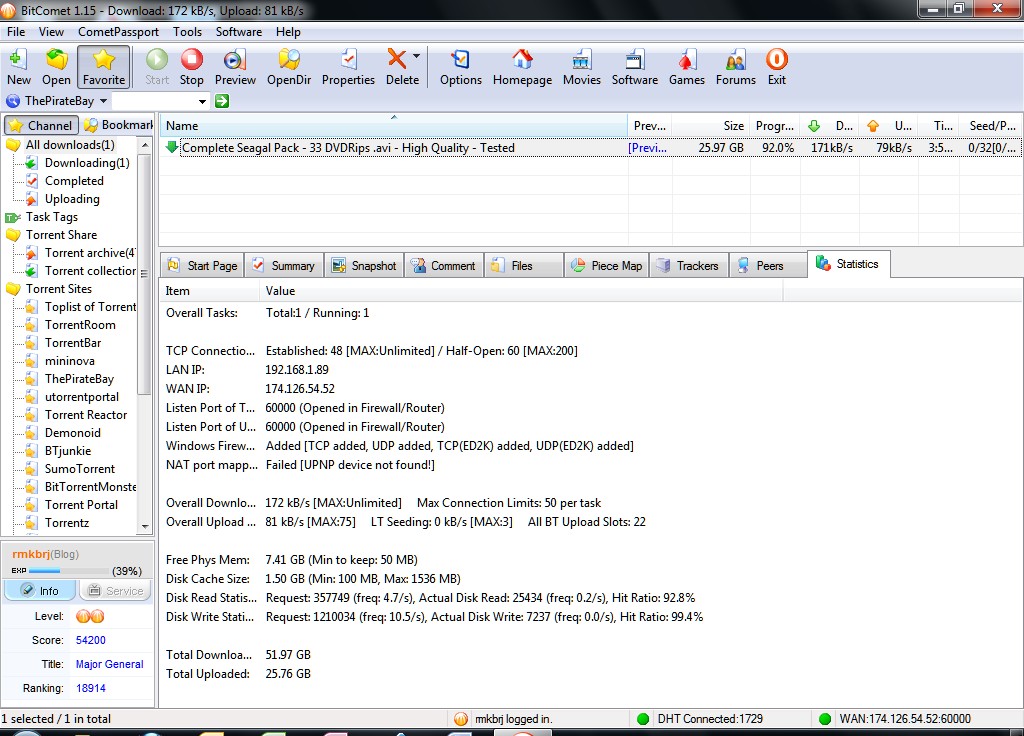The height and width of the screenshot is (736, 1024).
Task: Open Demonoid in Torrent Sites list
Action: click(72, 432)
